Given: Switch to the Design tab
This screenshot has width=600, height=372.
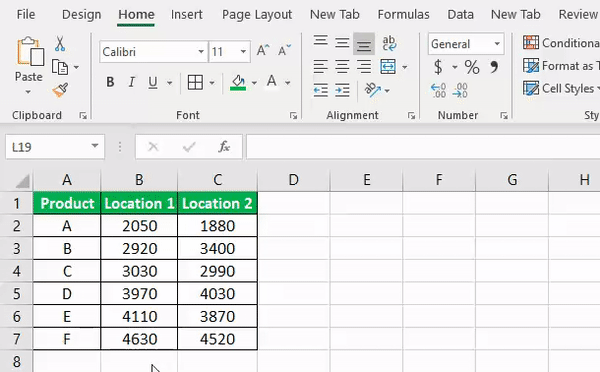Looking at the screenshot, I should (82, 15).
